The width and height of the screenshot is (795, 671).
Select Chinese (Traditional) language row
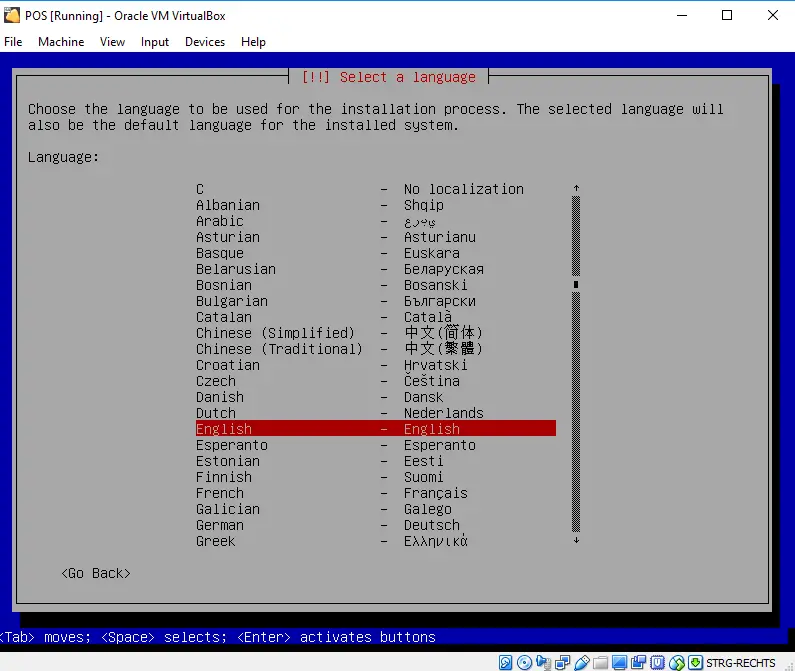[376, 349]
